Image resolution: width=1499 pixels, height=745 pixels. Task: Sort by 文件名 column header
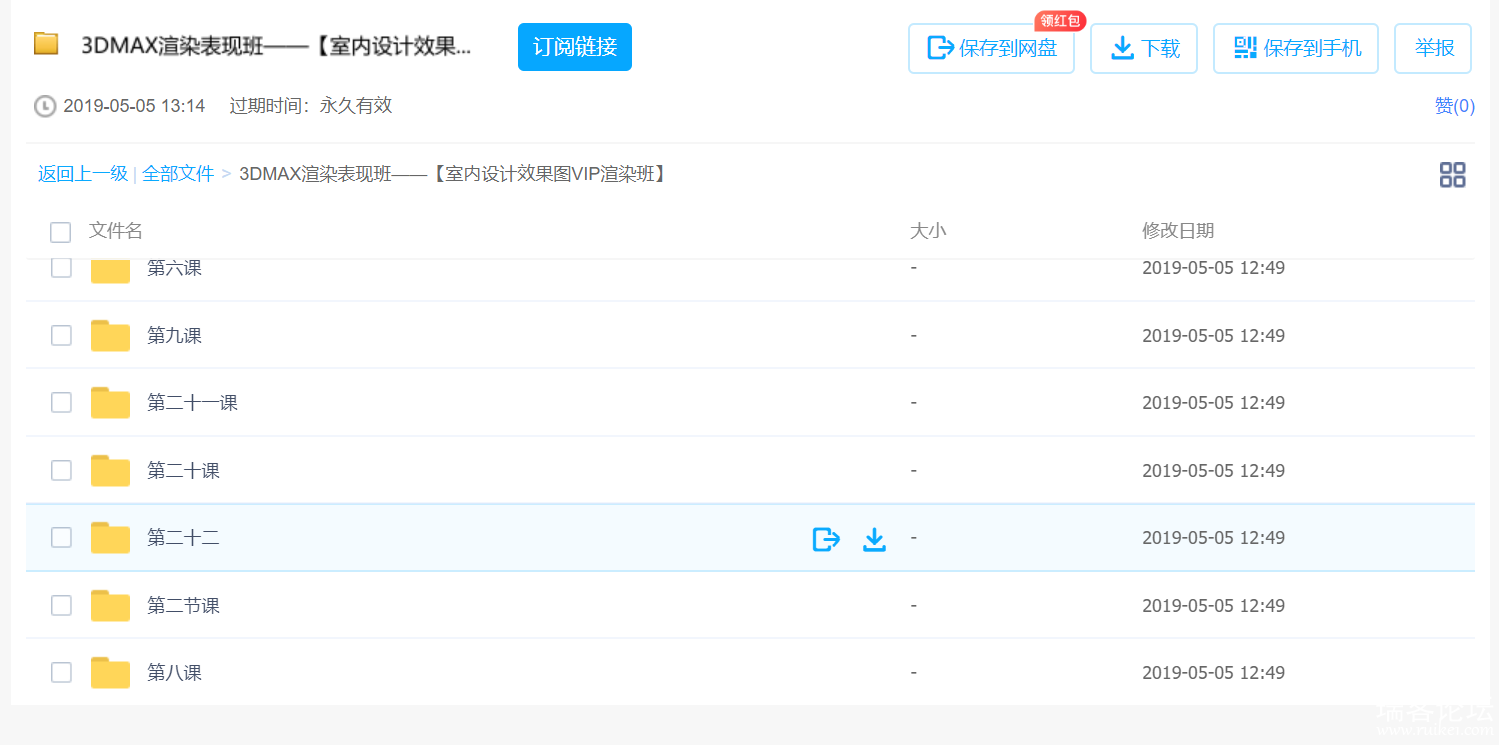point(116,231)
